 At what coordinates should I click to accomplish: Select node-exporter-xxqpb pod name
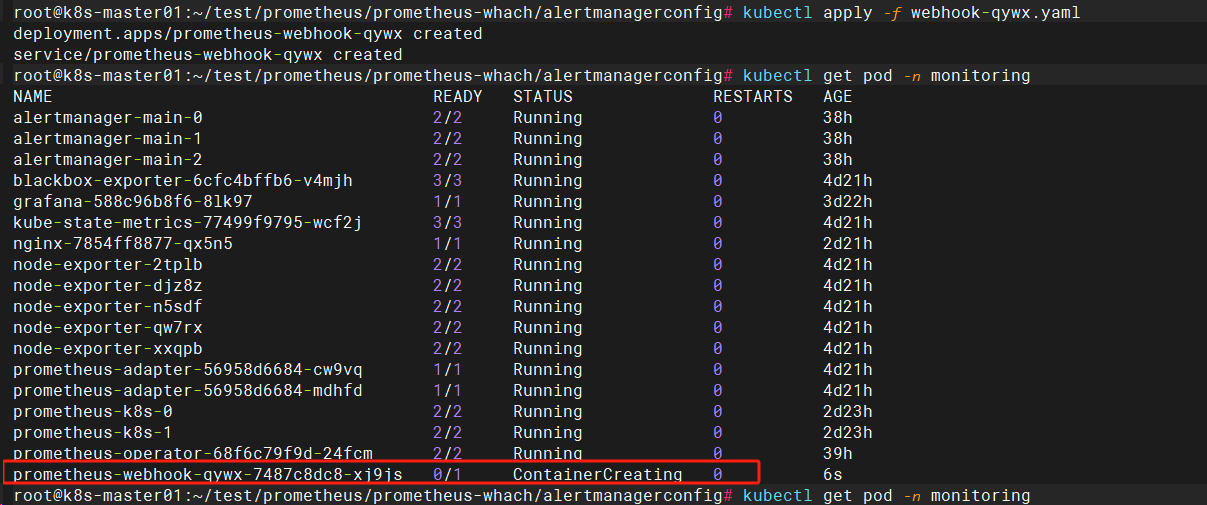coord(108,349)
